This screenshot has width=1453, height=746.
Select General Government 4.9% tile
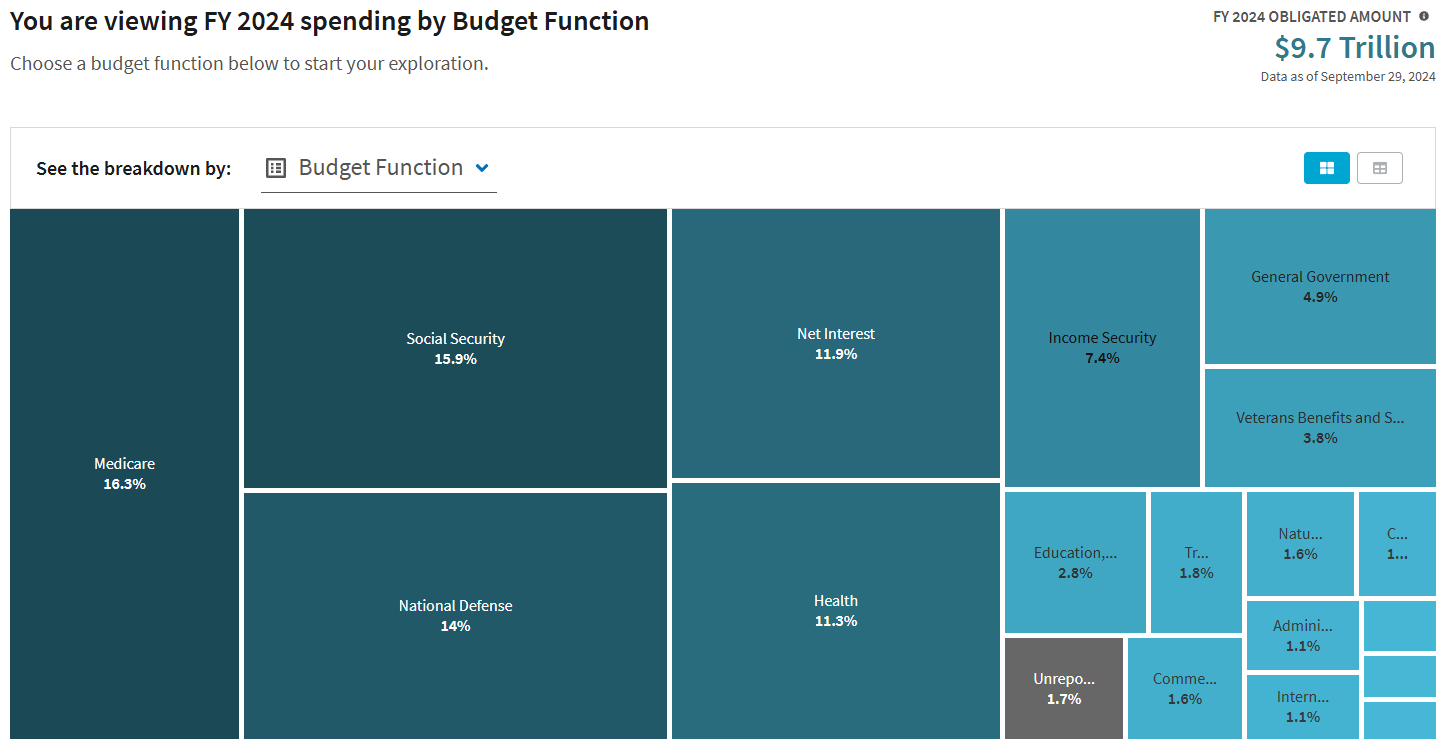click(1320, 286)
